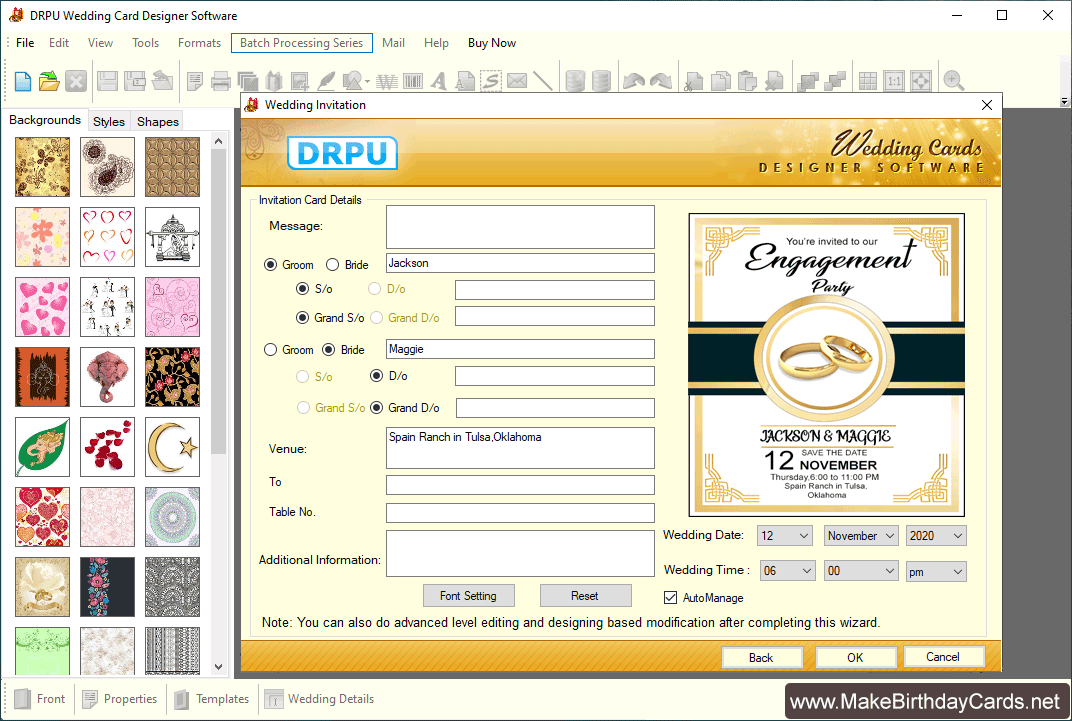
Task: Click the Fit to window icon
Action: 921,81
